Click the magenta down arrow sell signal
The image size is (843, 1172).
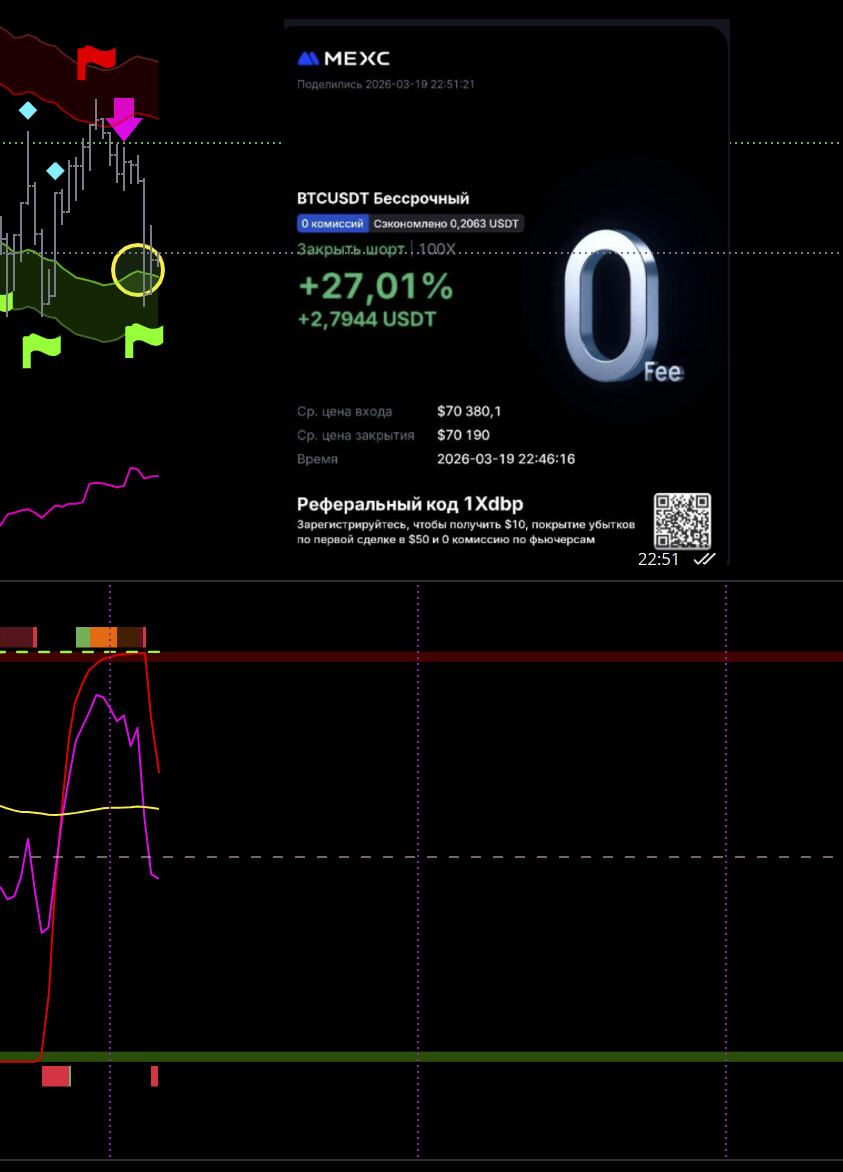click(124, 119)
